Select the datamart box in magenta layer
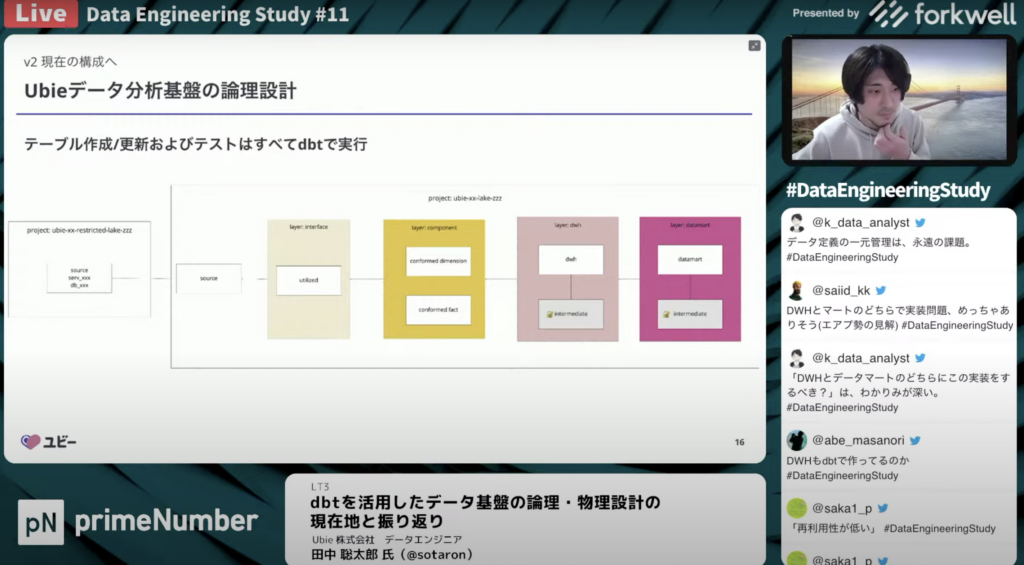 pyautogui.click(x=690, y=260)
